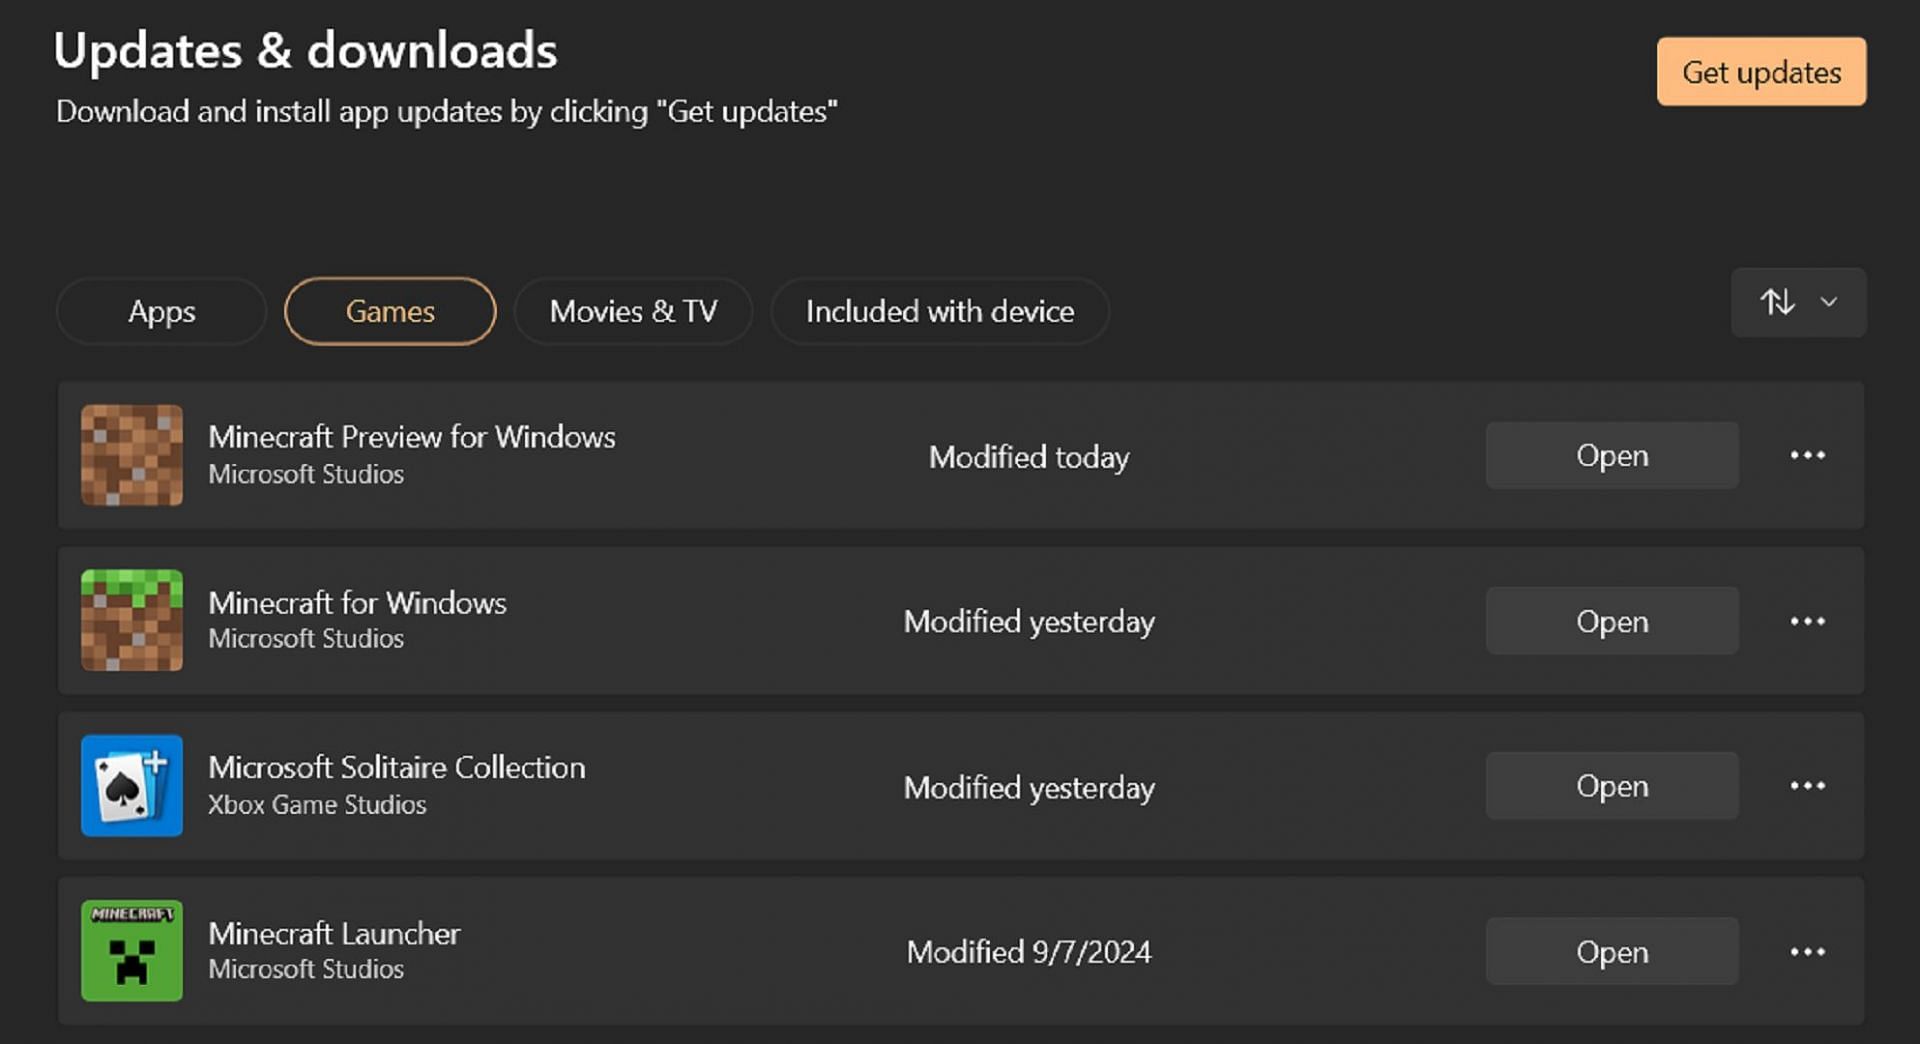Click the Microsoft Solitaire Collection card icon
The width and height of the screenshot is (1920, 1044).
click(132, 786)
